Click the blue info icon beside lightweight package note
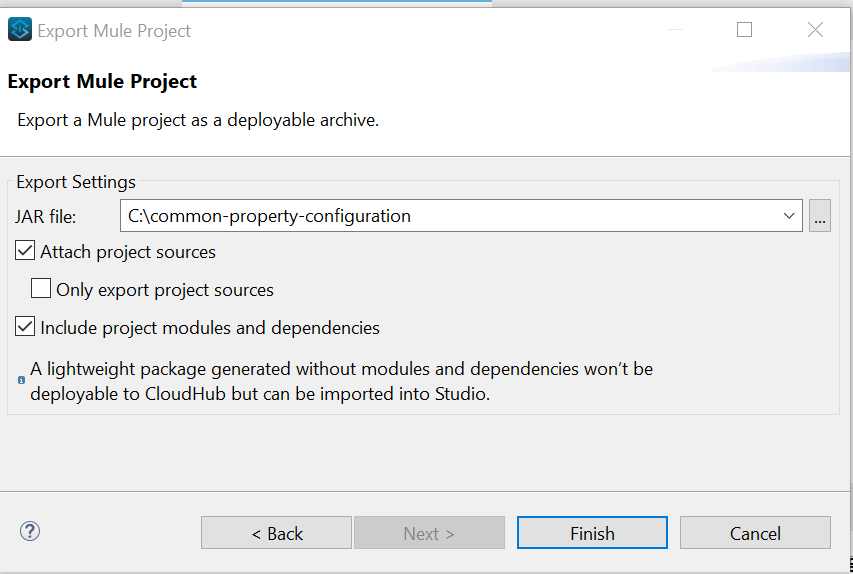This screenshot has width=853, height=574. point(22,380)
